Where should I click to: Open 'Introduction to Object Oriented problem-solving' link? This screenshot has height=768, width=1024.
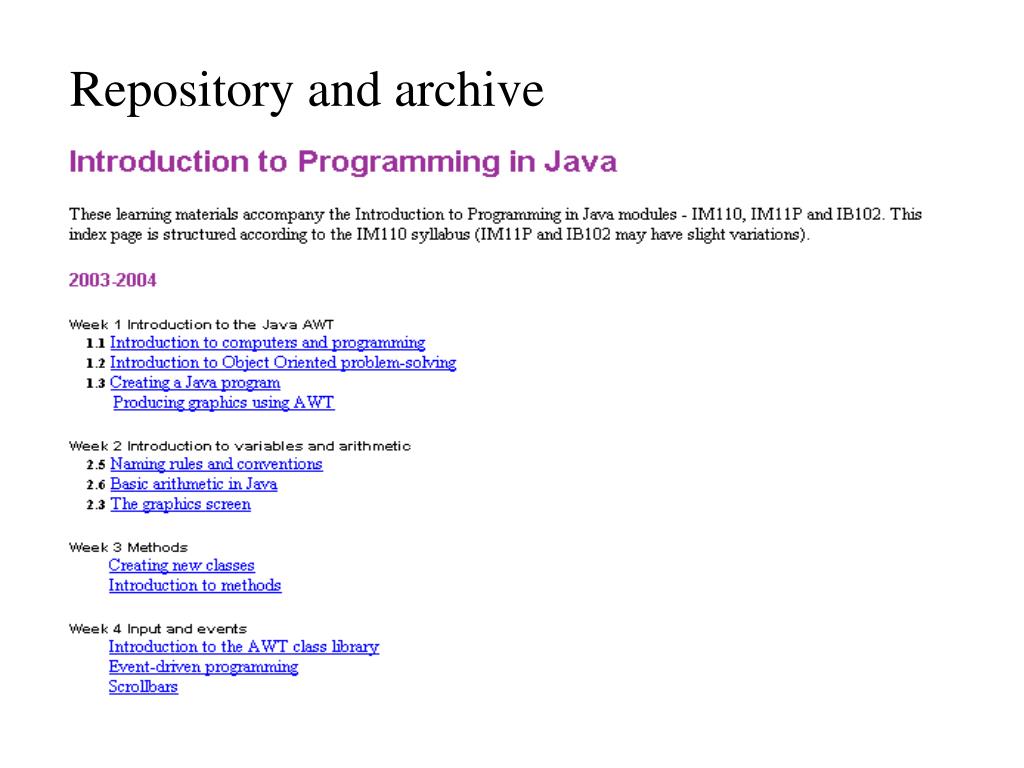tap(283, 363)
